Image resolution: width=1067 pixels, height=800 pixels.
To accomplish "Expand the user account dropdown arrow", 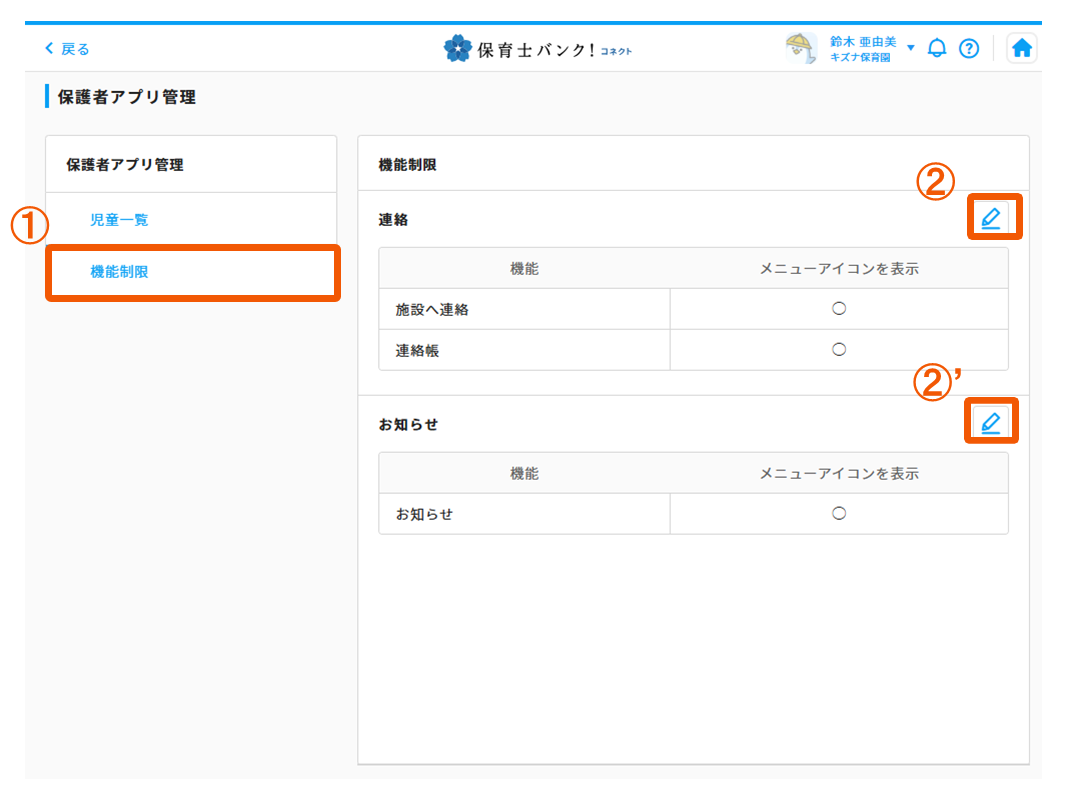I will click(x=910, y=48).
